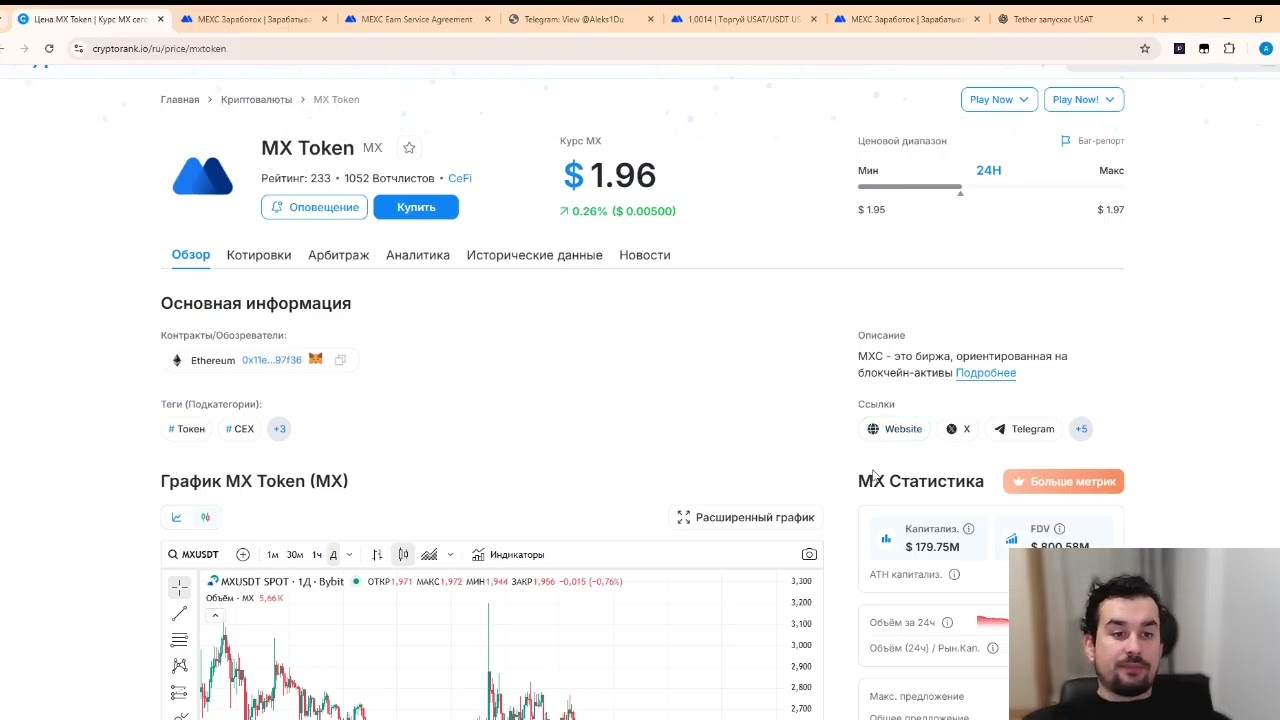The image size is (1280, 720).
Task: Select 30m chart interval
Action: pos(295,554)
